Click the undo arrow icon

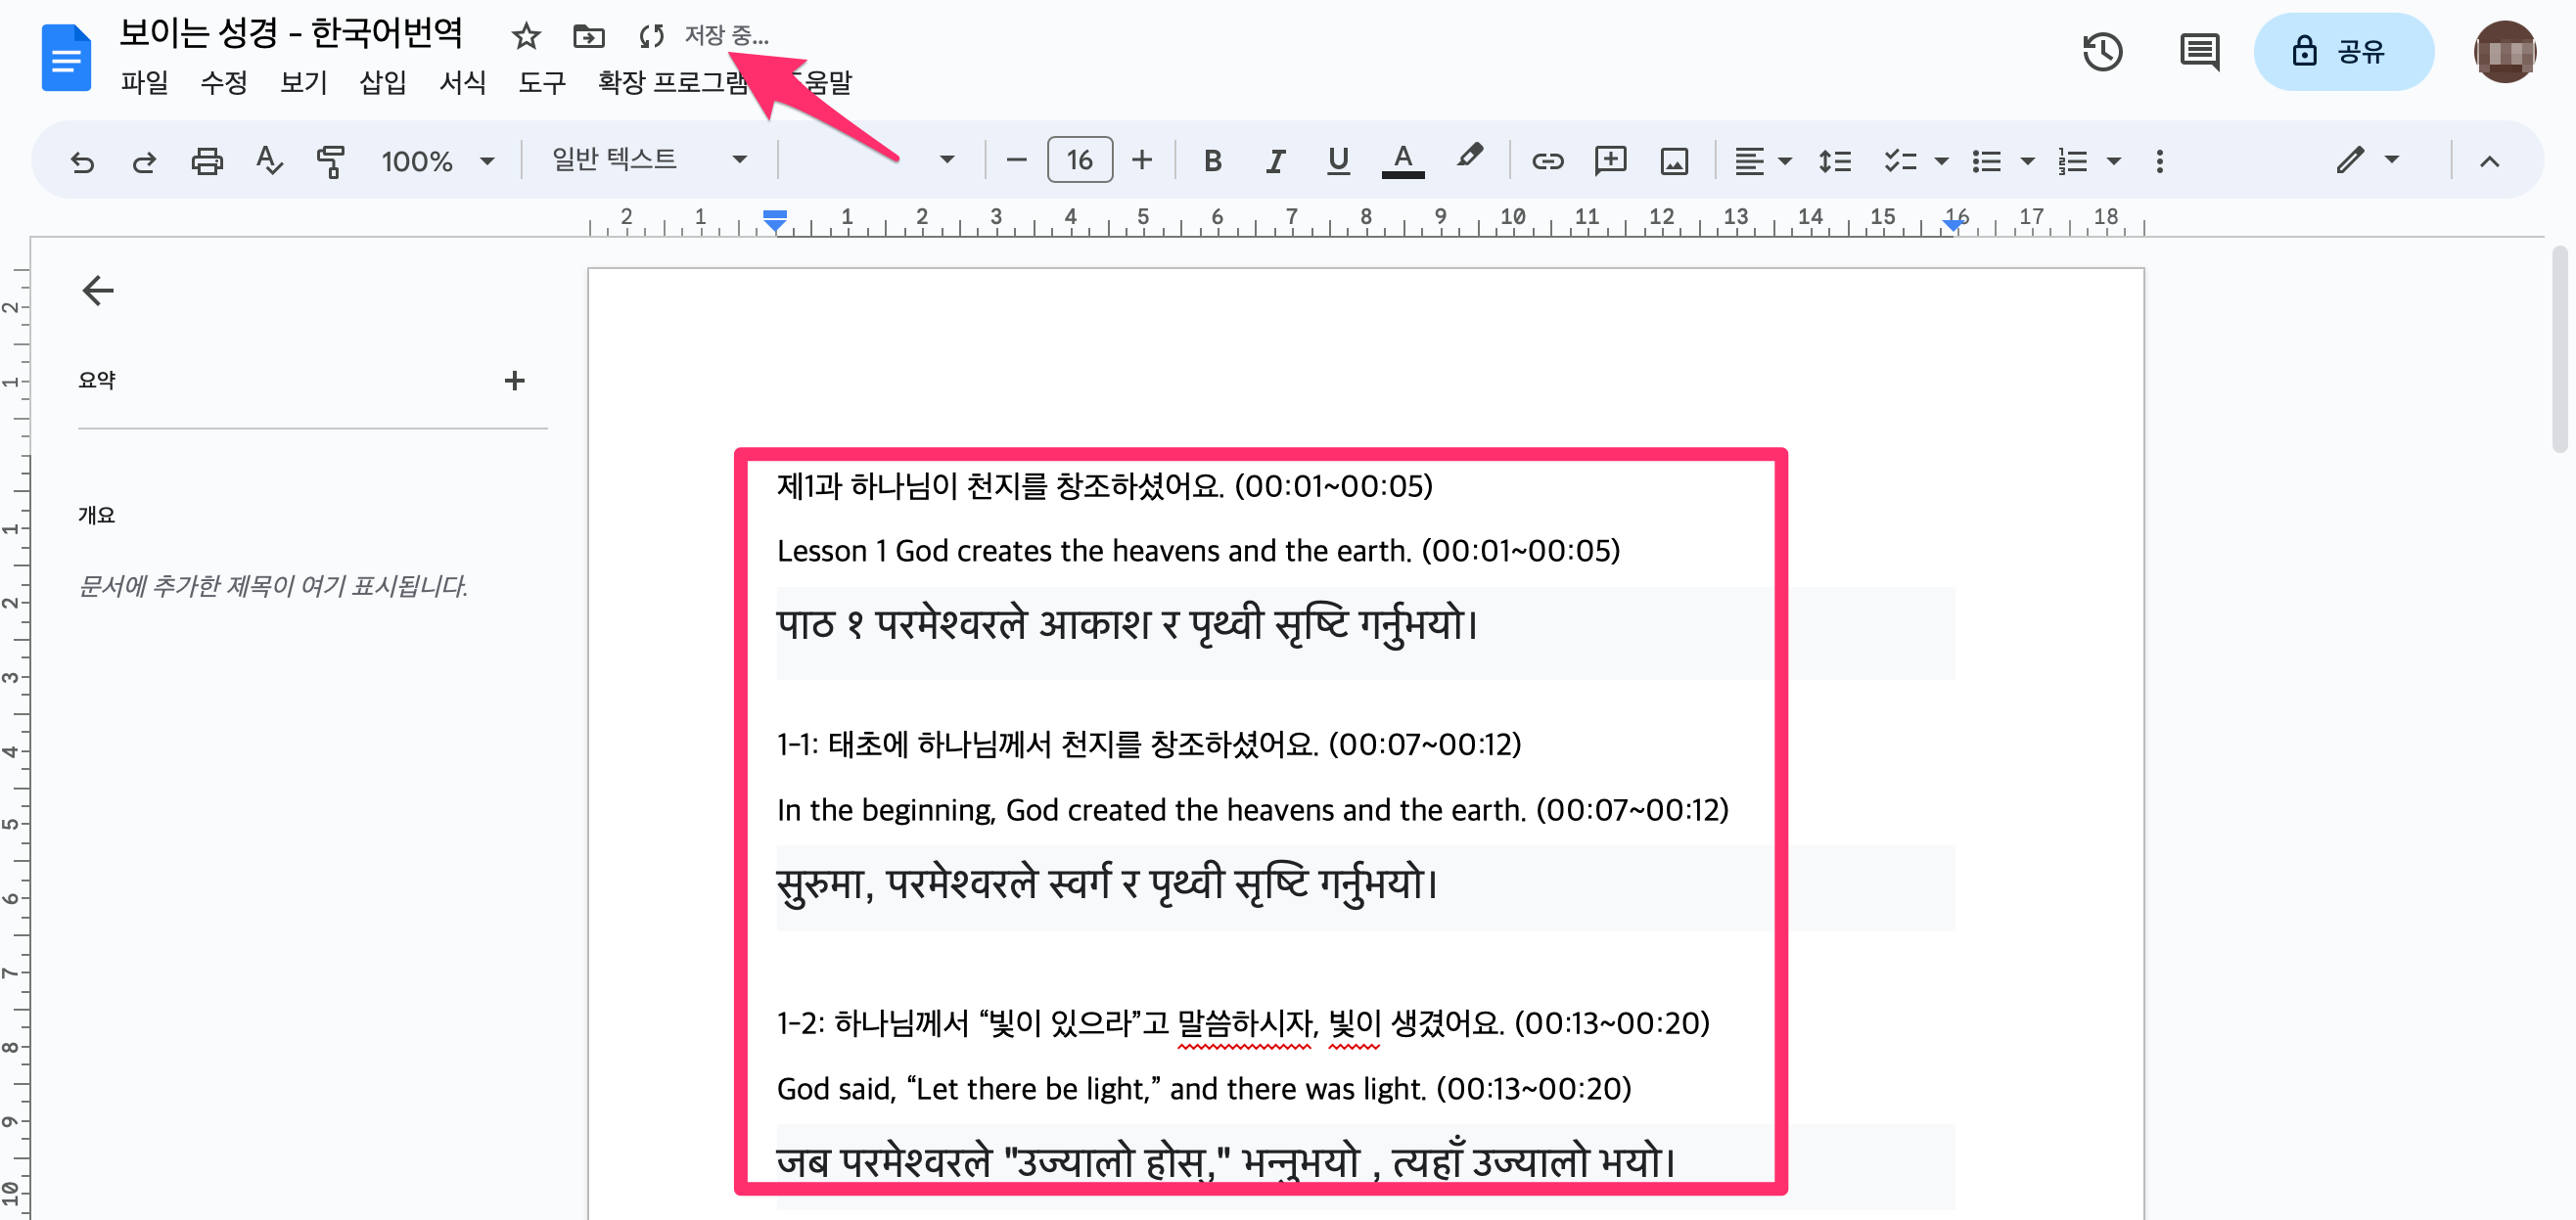coord(82,161)
